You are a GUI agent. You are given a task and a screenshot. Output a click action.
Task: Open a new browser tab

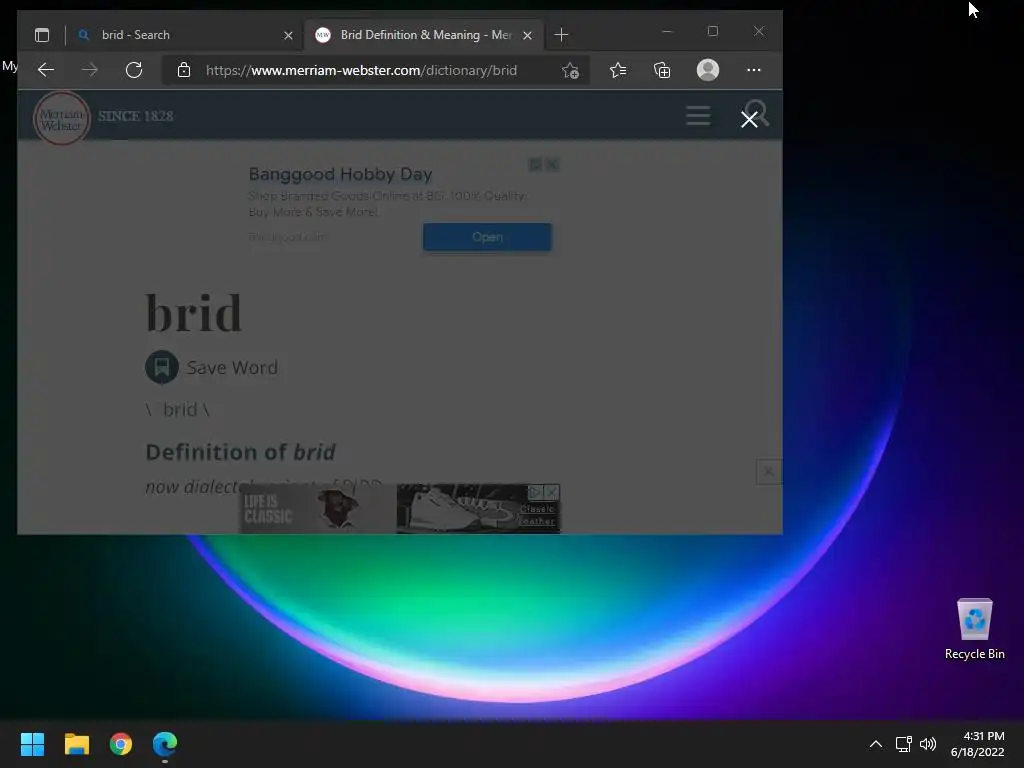561,35
